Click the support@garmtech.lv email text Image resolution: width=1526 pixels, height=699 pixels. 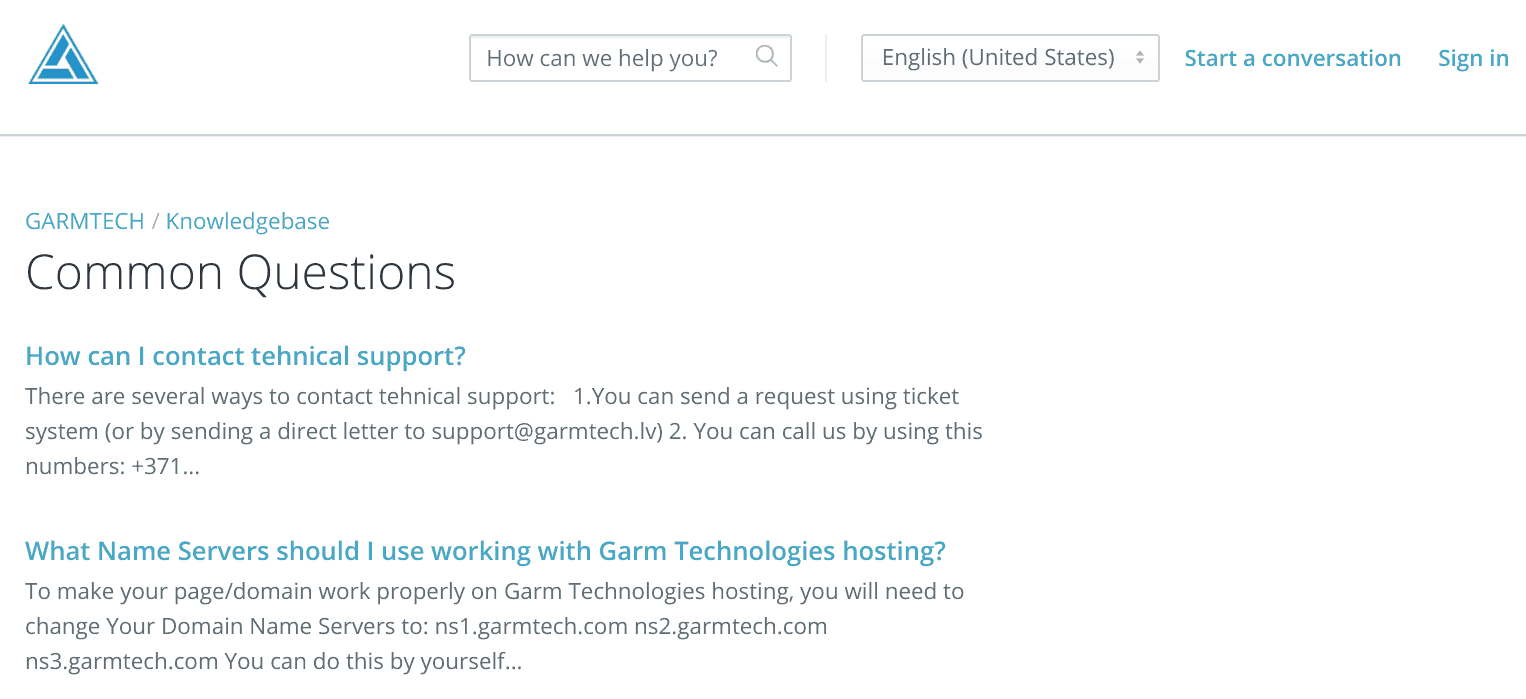coord(547,432)
